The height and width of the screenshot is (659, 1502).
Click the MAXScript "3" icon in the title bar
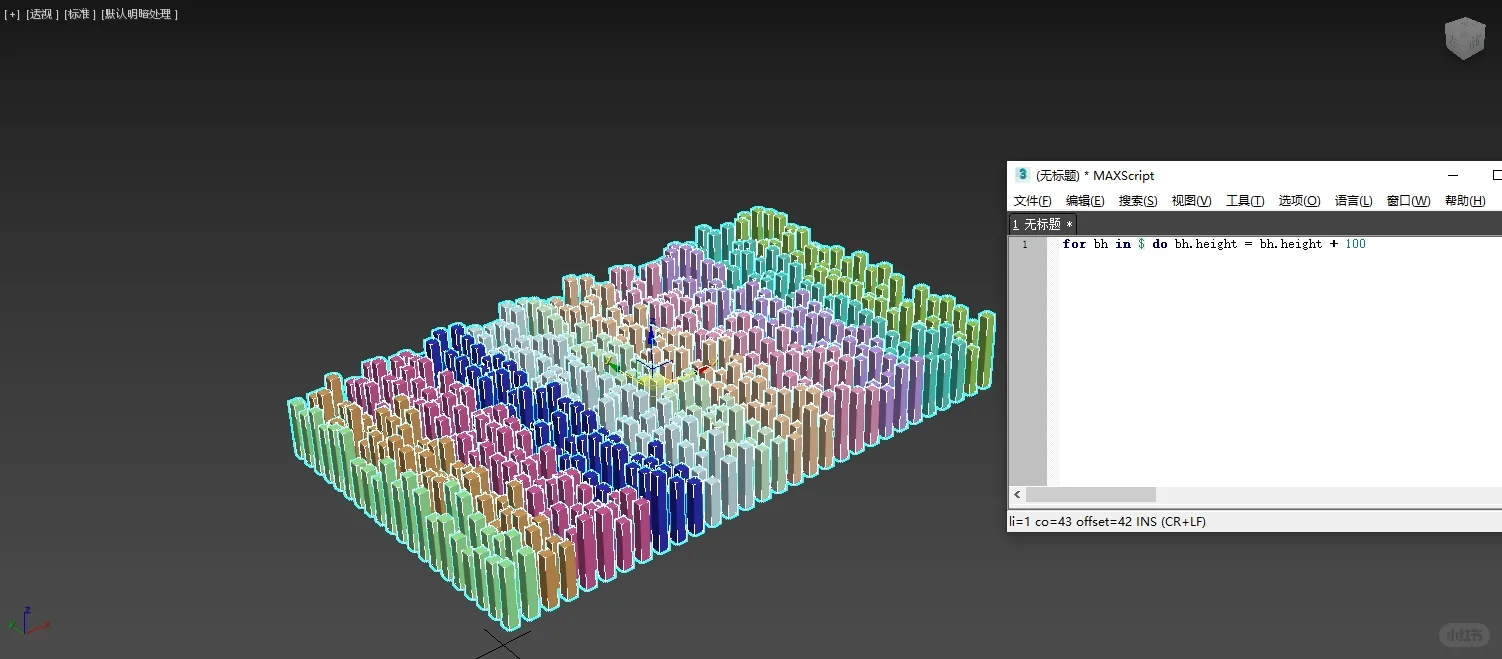[1022, 175]
